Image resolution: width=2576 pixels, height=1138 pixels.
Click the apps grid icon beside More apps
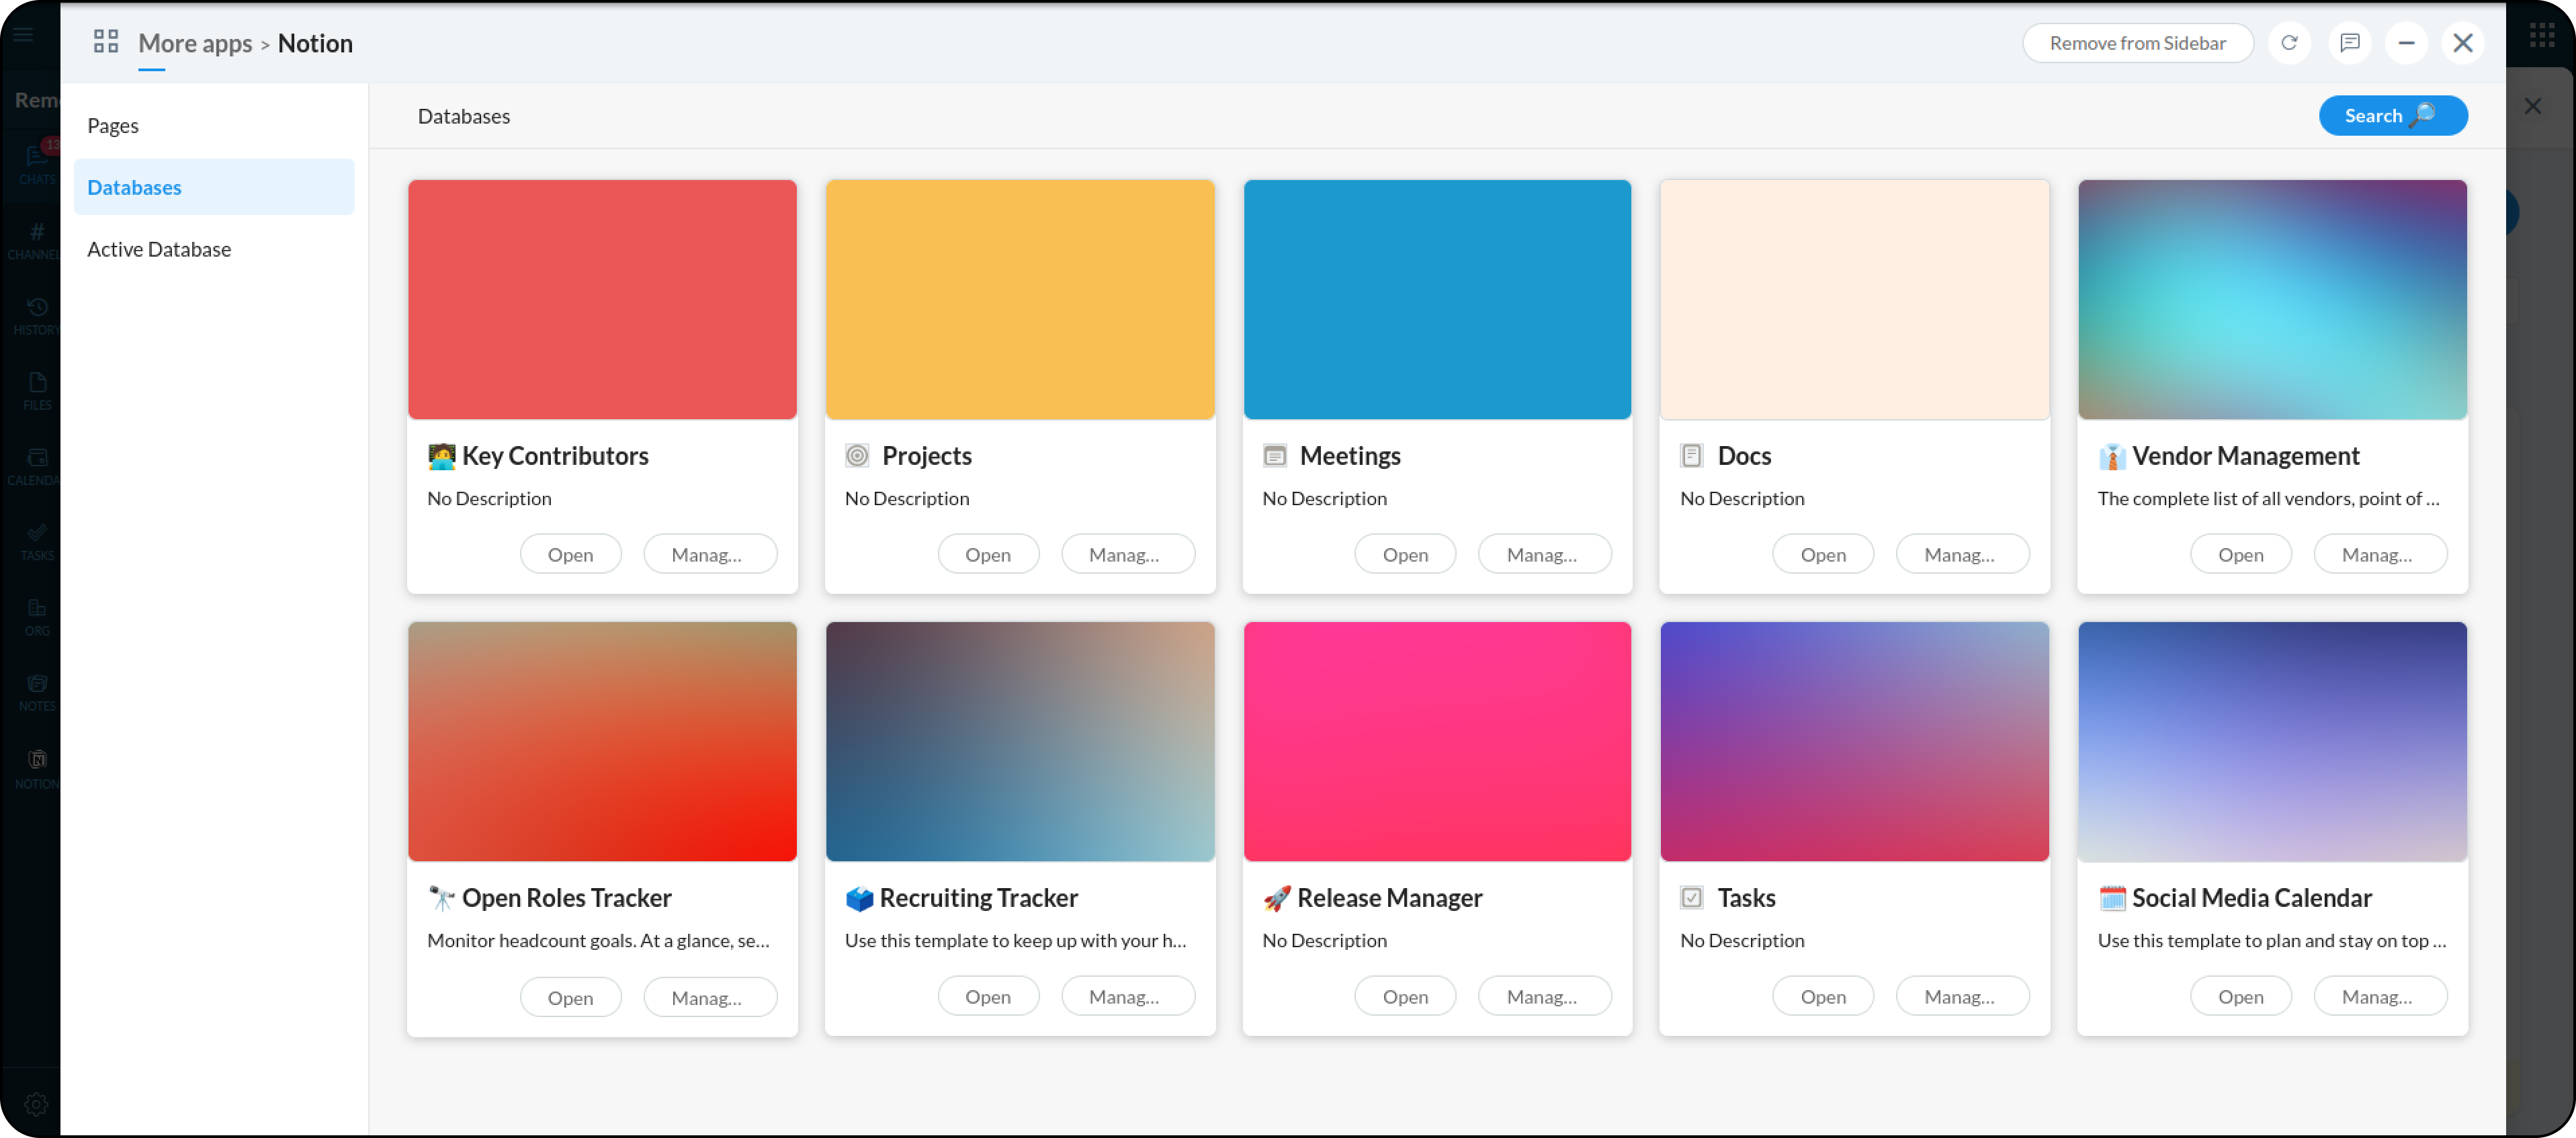click(x=106, y=42)
